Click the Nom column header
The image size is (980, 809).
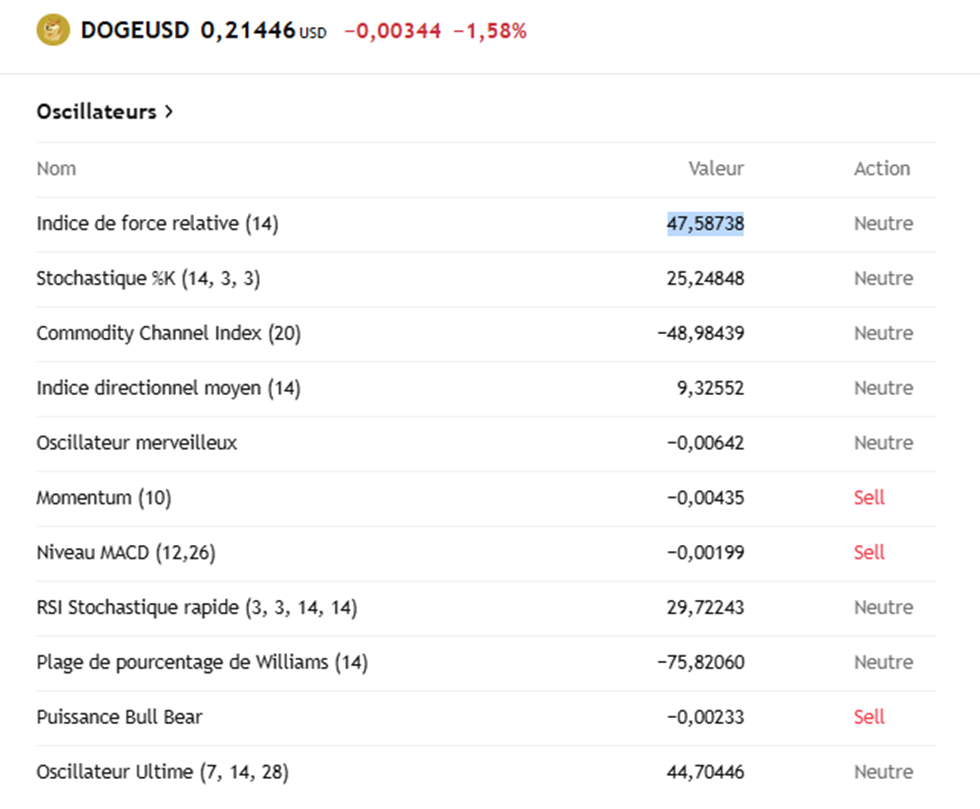pyautogui.click(x=56, y=169)
